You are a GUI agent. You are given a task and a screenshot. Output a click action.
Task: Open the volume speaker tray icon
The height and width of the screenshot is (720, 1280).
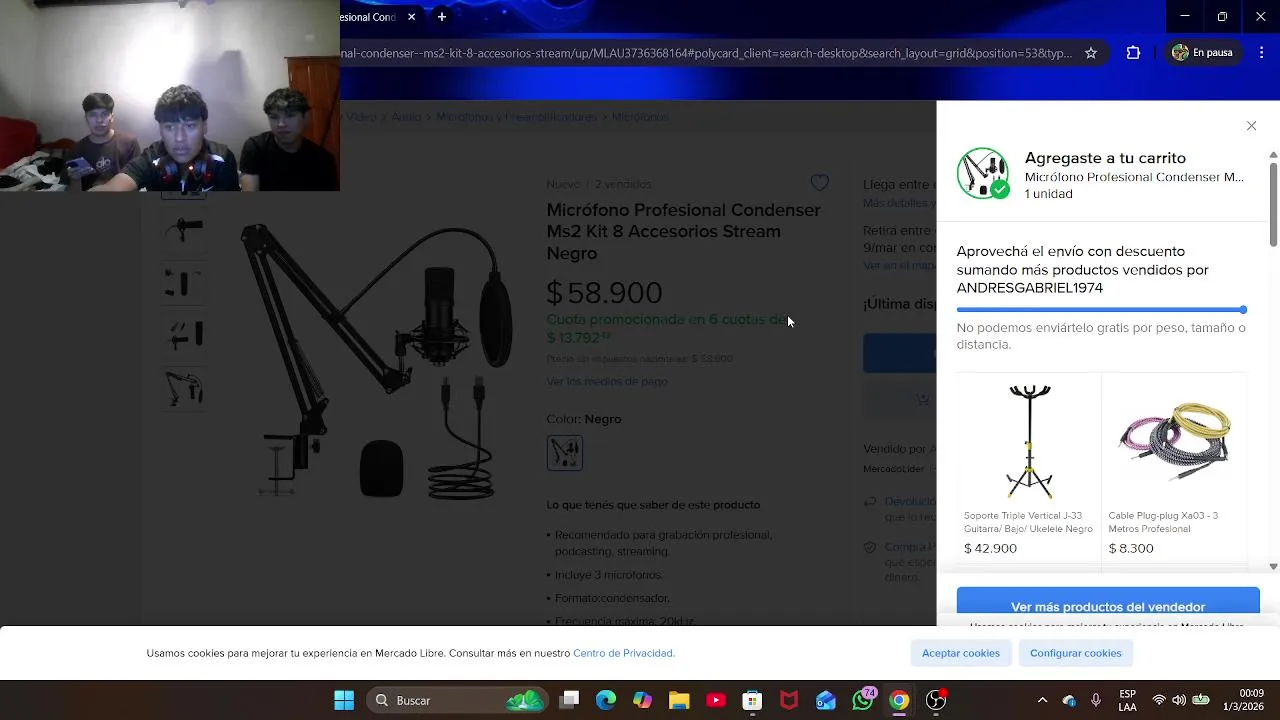(x=1179, y=700)
